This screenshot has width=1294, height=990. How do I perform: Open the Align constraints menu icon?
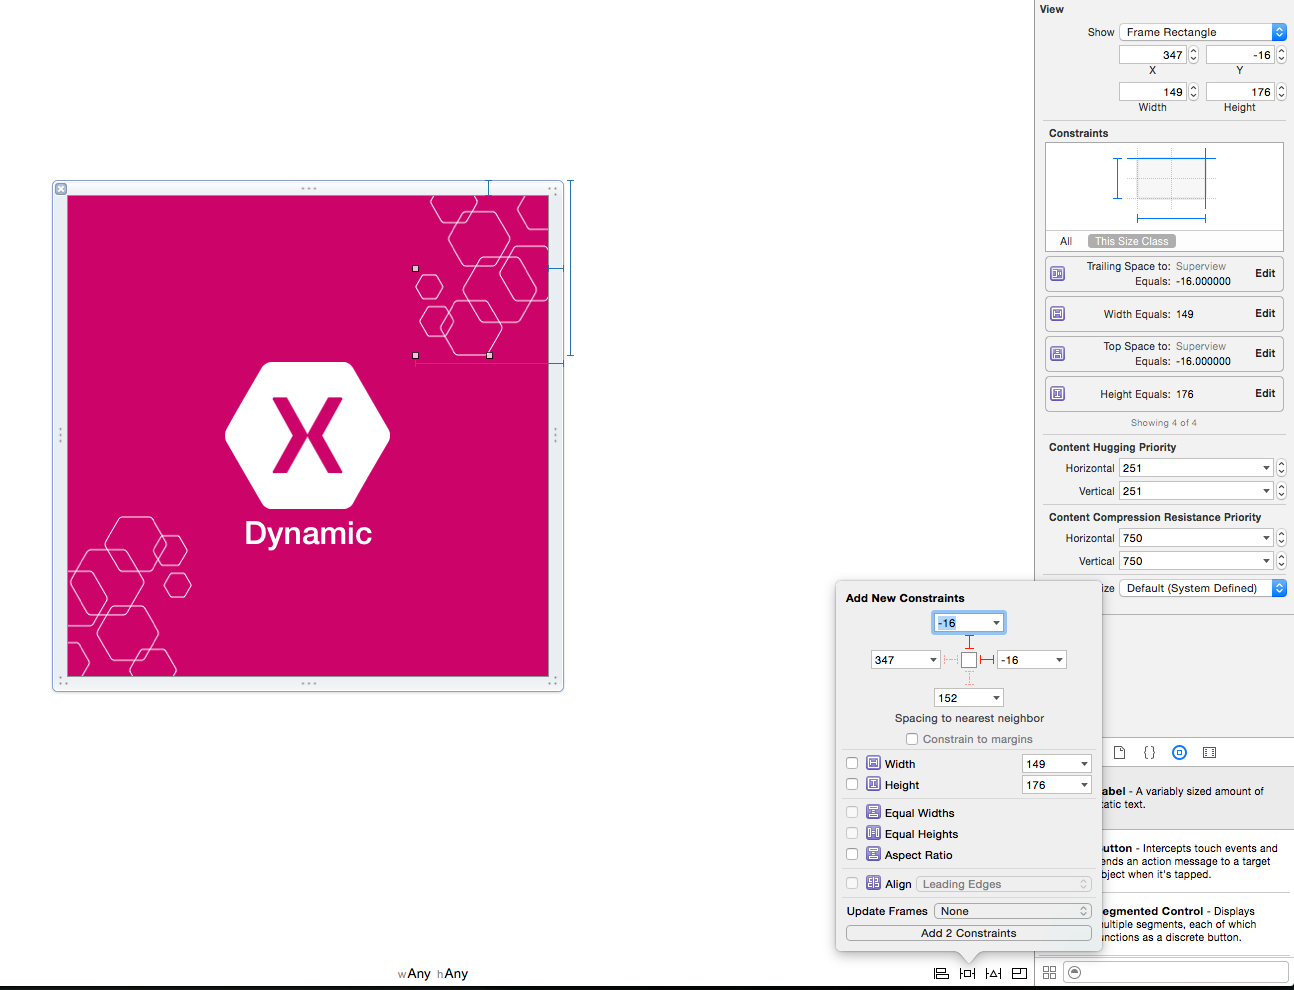pyautogui.click(x=941, y=972)
